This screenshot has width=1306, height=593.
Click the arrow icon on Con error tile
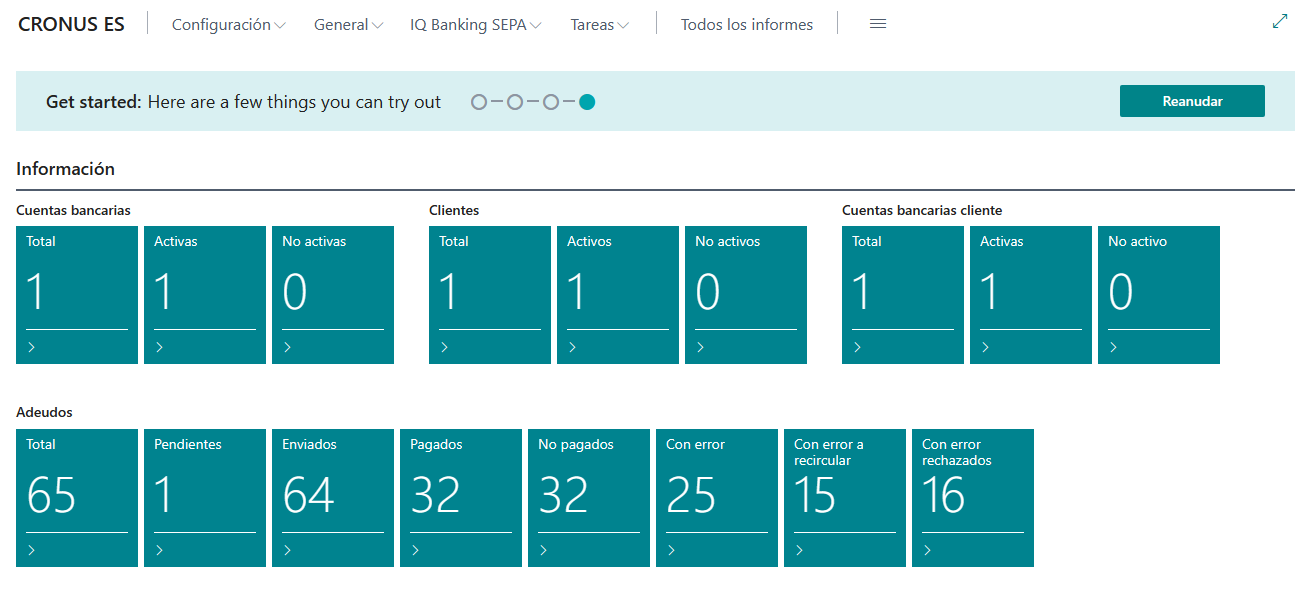click(672, 550)
